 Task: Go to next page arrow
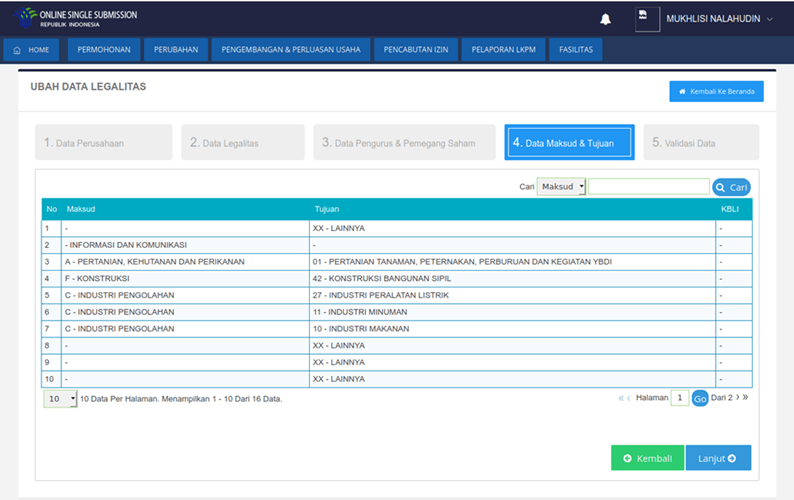coord(737,397)
